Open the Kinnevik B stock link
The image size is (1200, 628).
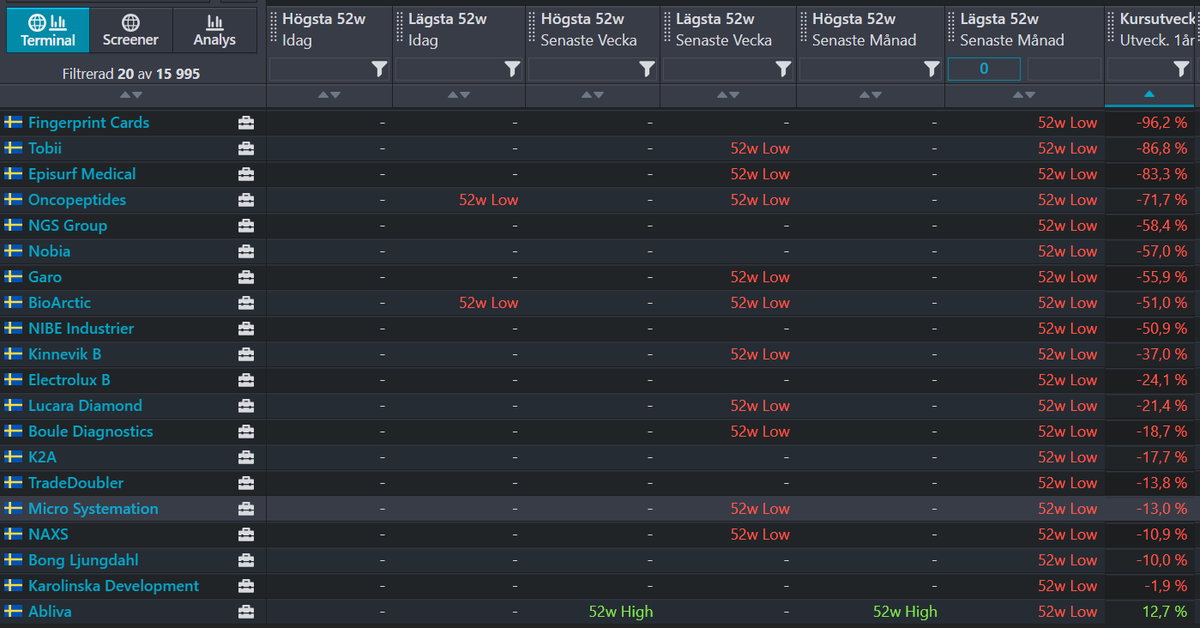[x=65, y=354]
